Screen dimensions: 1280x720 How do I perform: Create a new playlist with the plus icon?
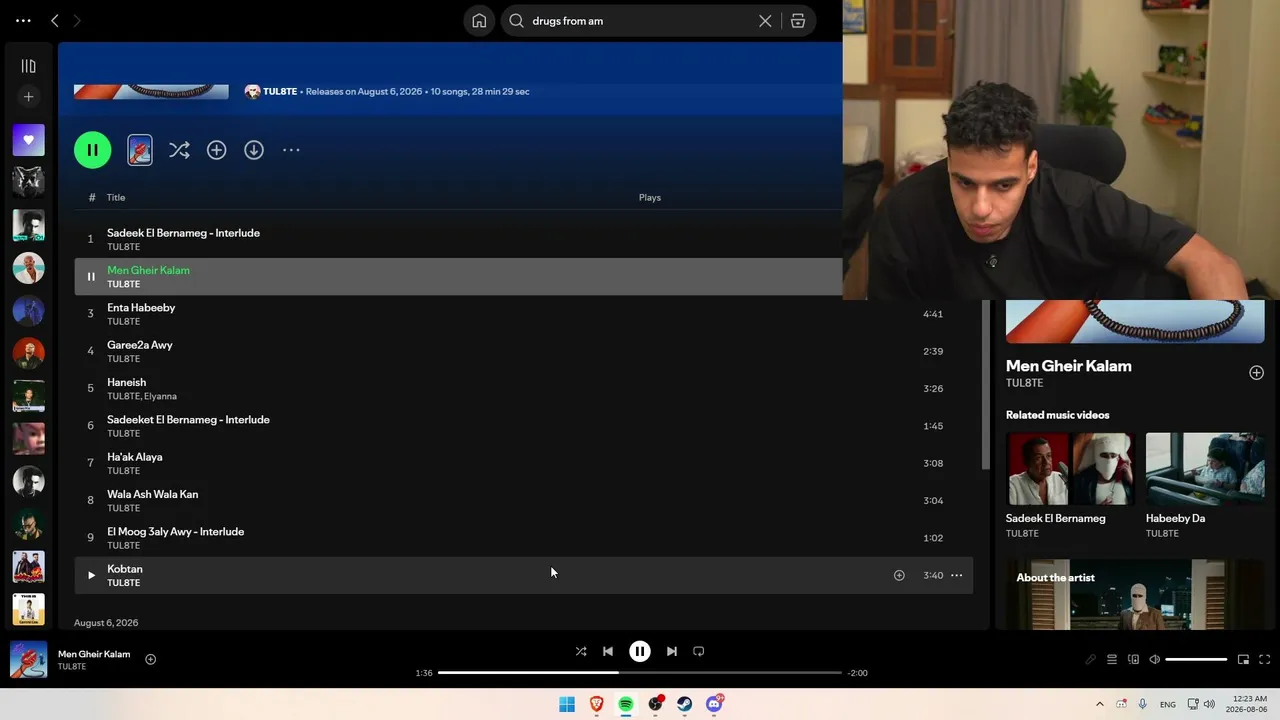pos(28,97)
